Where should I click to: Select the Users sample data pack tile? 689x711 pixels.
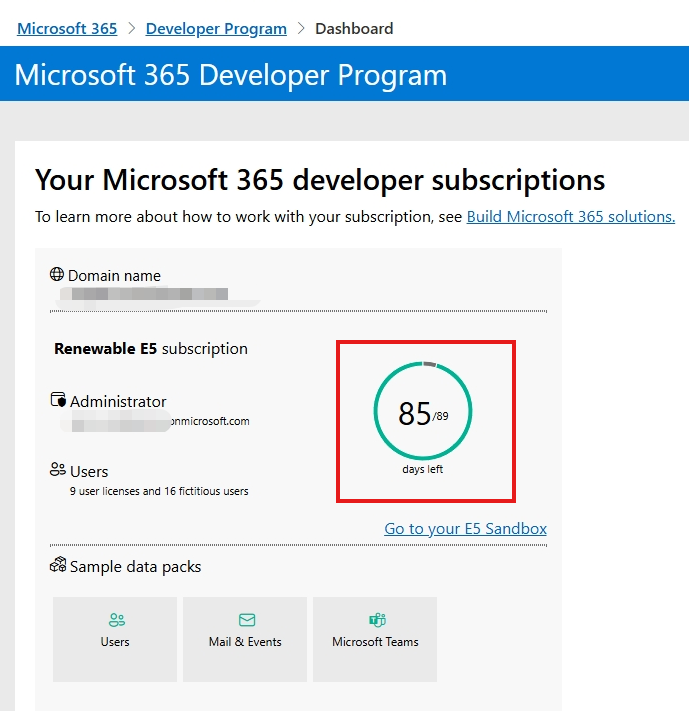pyautogui.click(x=115, y=639)
